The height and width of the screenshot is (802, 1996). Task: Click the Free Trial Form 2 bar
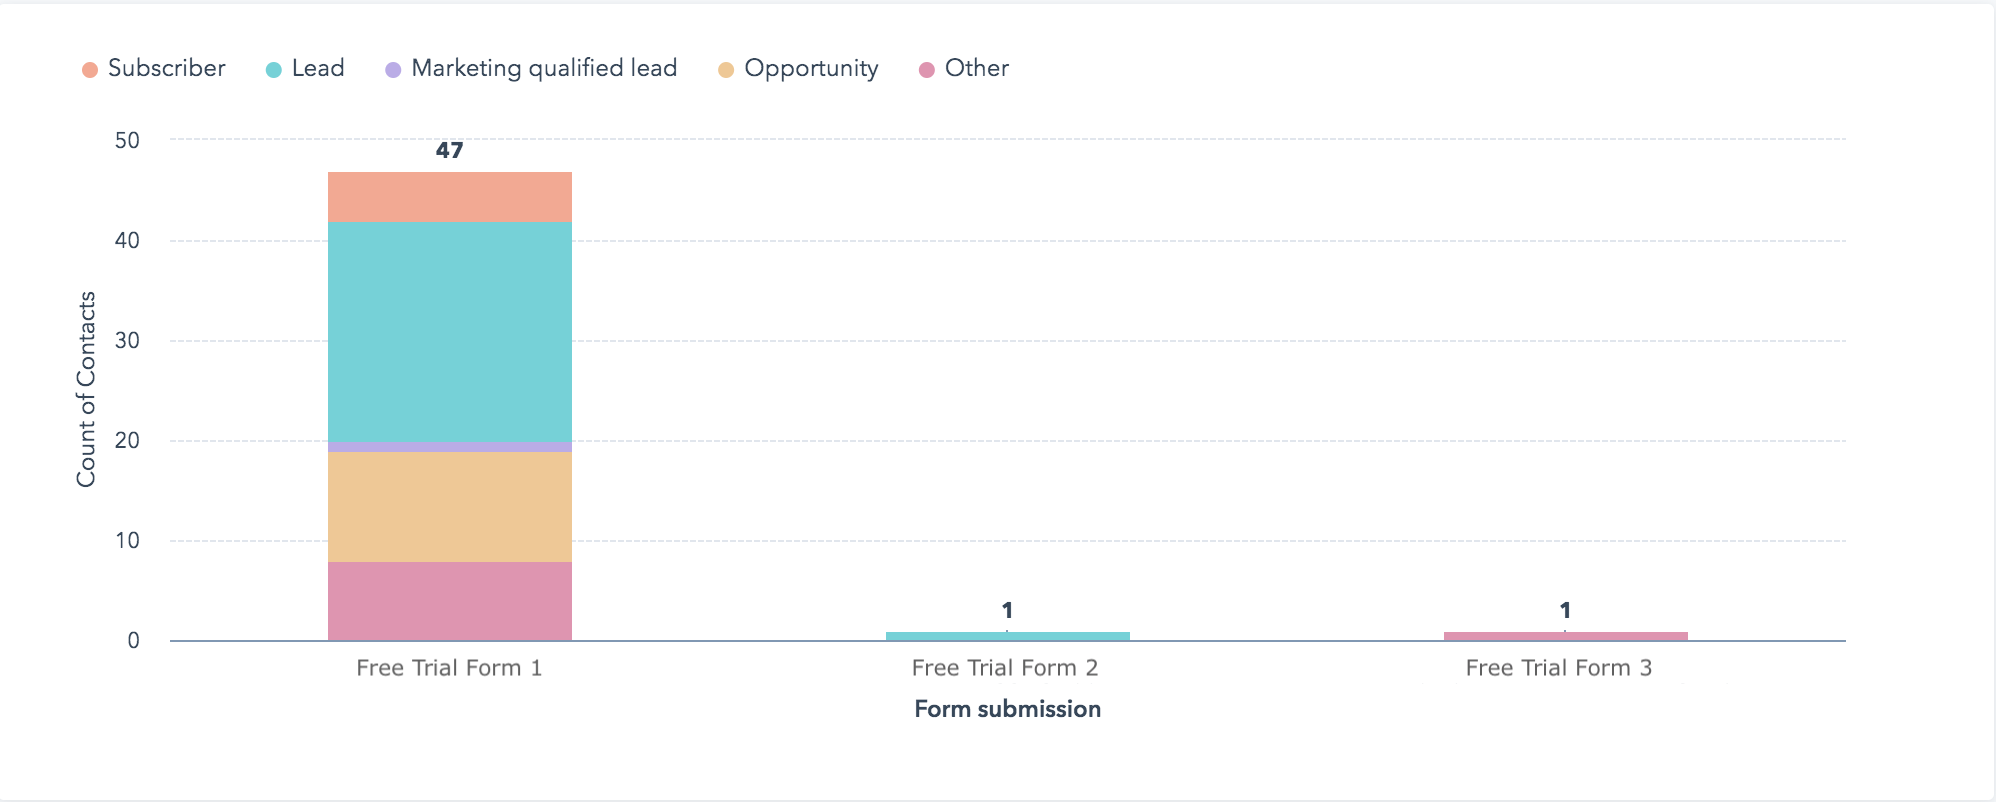click(x=1008, y=636)
